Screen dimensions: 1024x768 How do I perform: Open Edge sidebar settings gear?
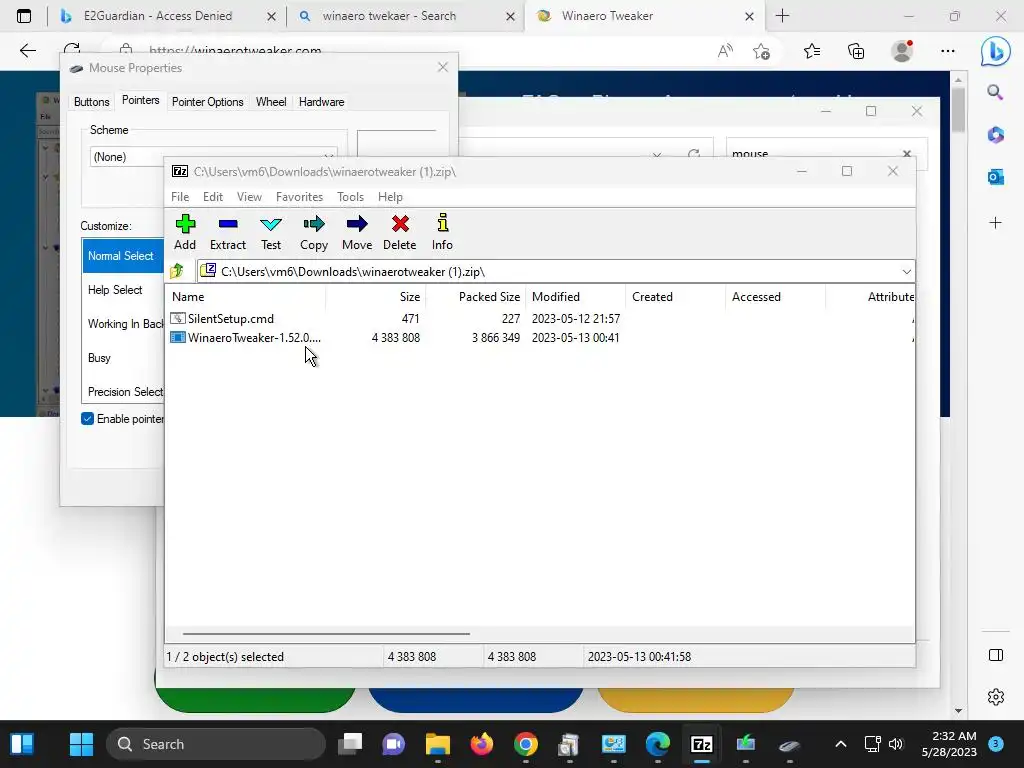tap(995, 697)
